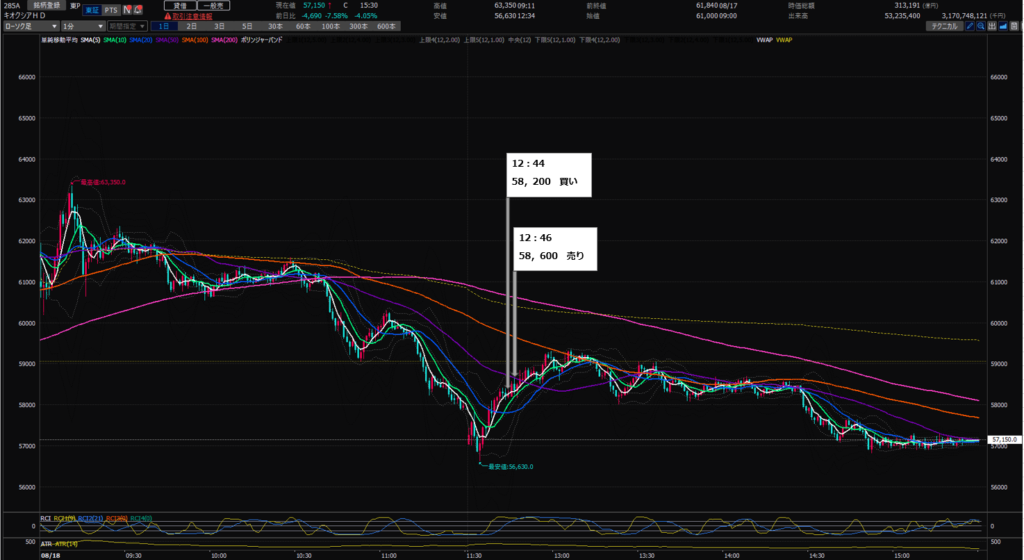Viewport: 1024px width, 560px height.
Task: Select the 3日 period tab
Action: tap(219, 26)
